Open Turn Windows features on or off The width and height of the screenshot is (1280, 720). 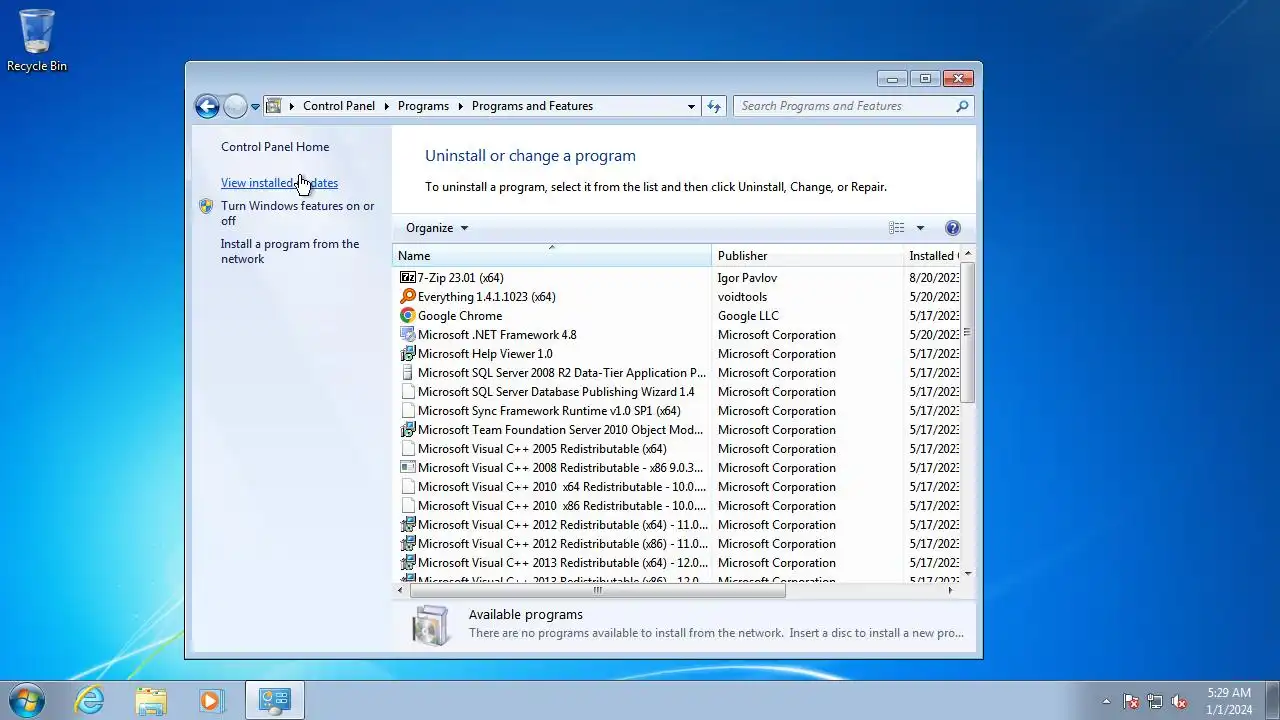coord(297,213)
